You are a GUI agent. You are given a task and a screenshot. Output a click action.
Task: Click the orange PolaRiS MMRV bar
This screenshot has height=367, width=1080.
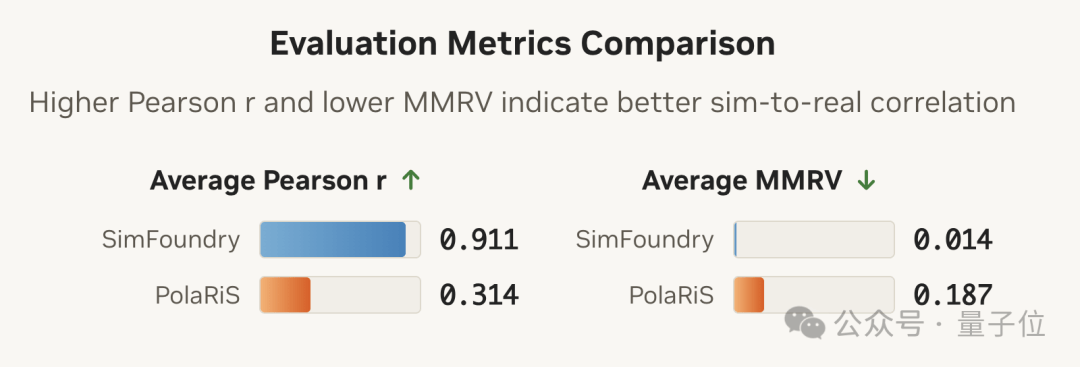tap(749, 295)
